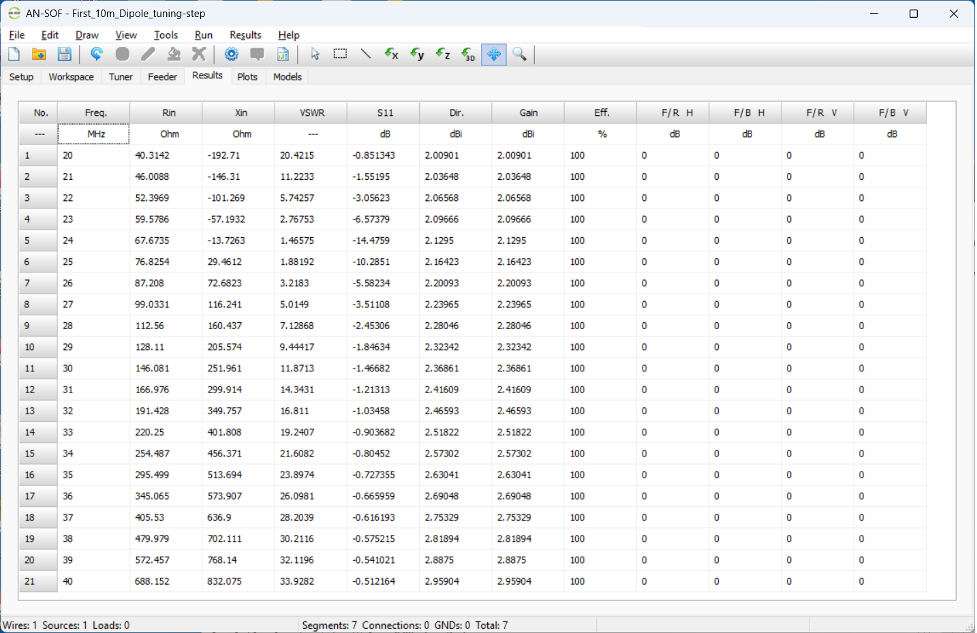977x633 pixels.
Task: Rotate view around the Z axis
Action: (443, 54)
